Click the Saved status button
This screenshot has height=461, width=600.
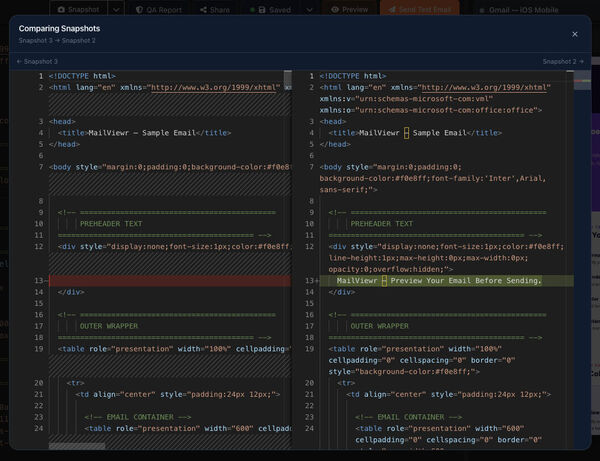pyautogui.click(x=270, y=10)
